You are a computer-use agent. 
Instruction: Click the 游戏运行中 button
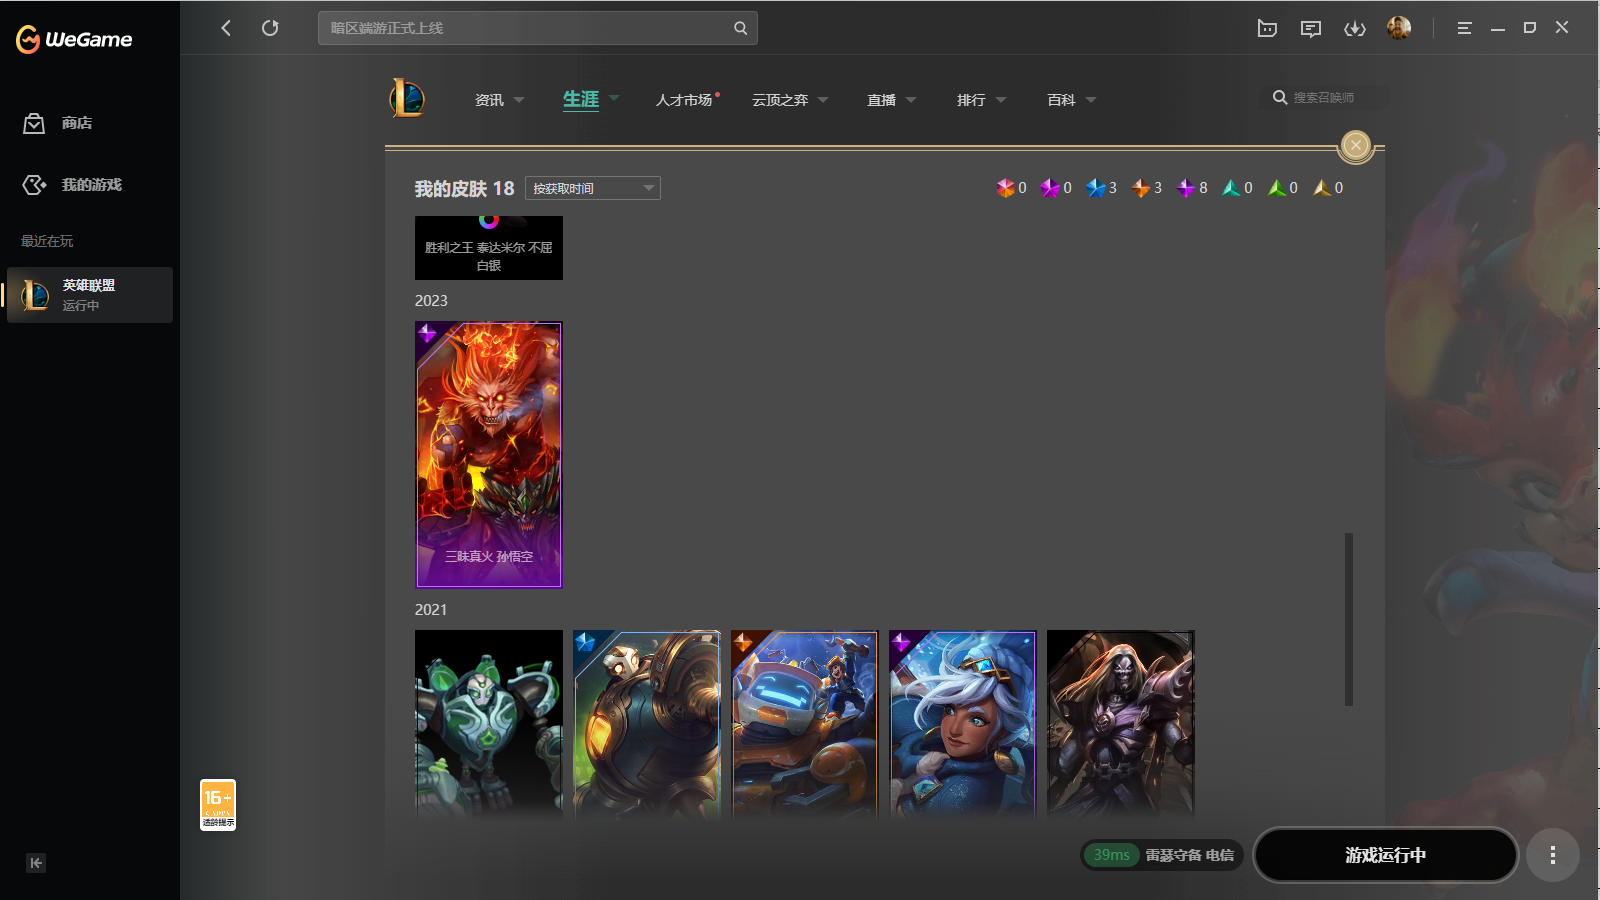tap(1386, 855)
